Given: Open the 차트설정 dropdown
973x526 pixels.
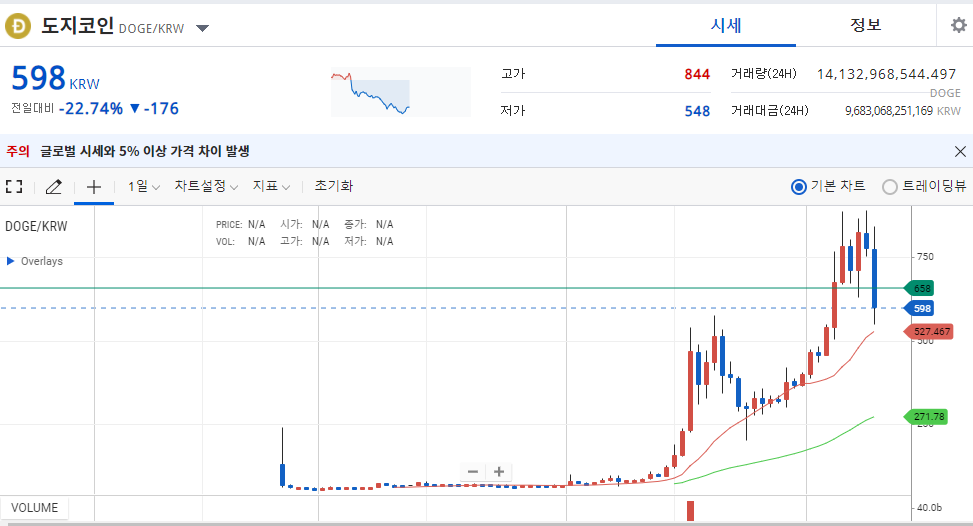Looking at the screenshot, I should click(206, 186).
